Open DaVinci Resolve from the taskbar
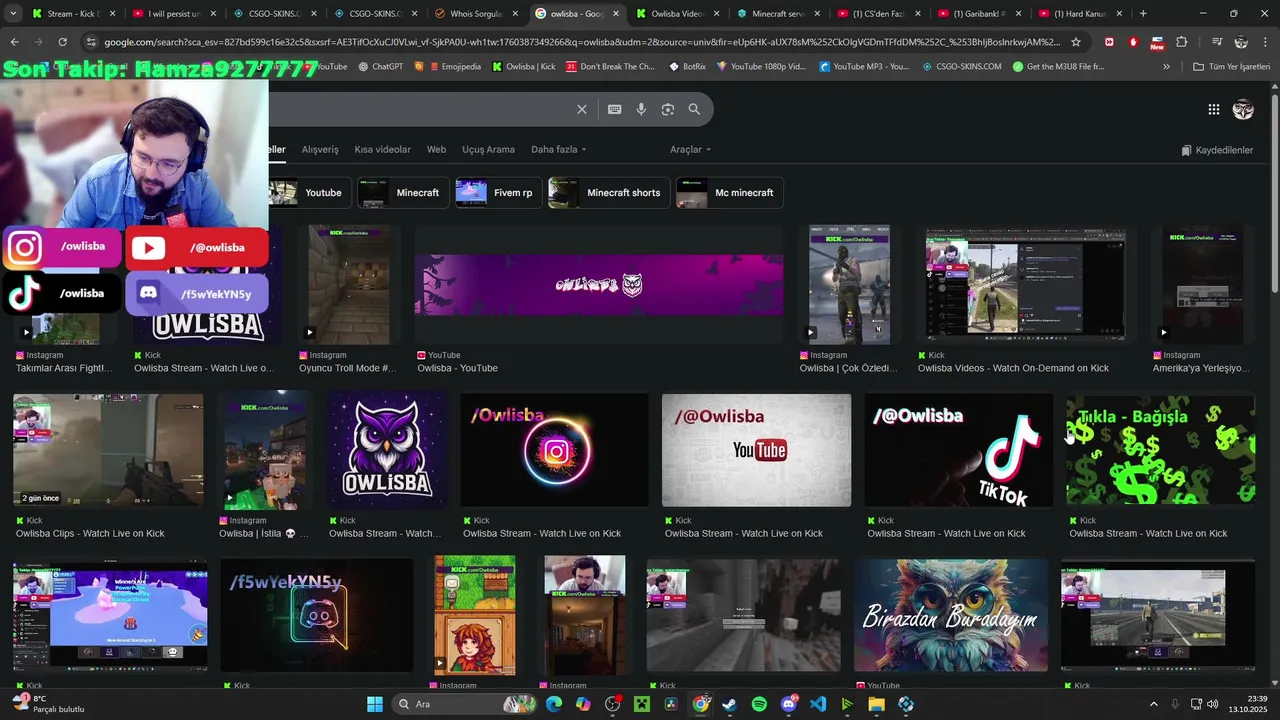The image size is (1280, 720). (x=670, y=704)
